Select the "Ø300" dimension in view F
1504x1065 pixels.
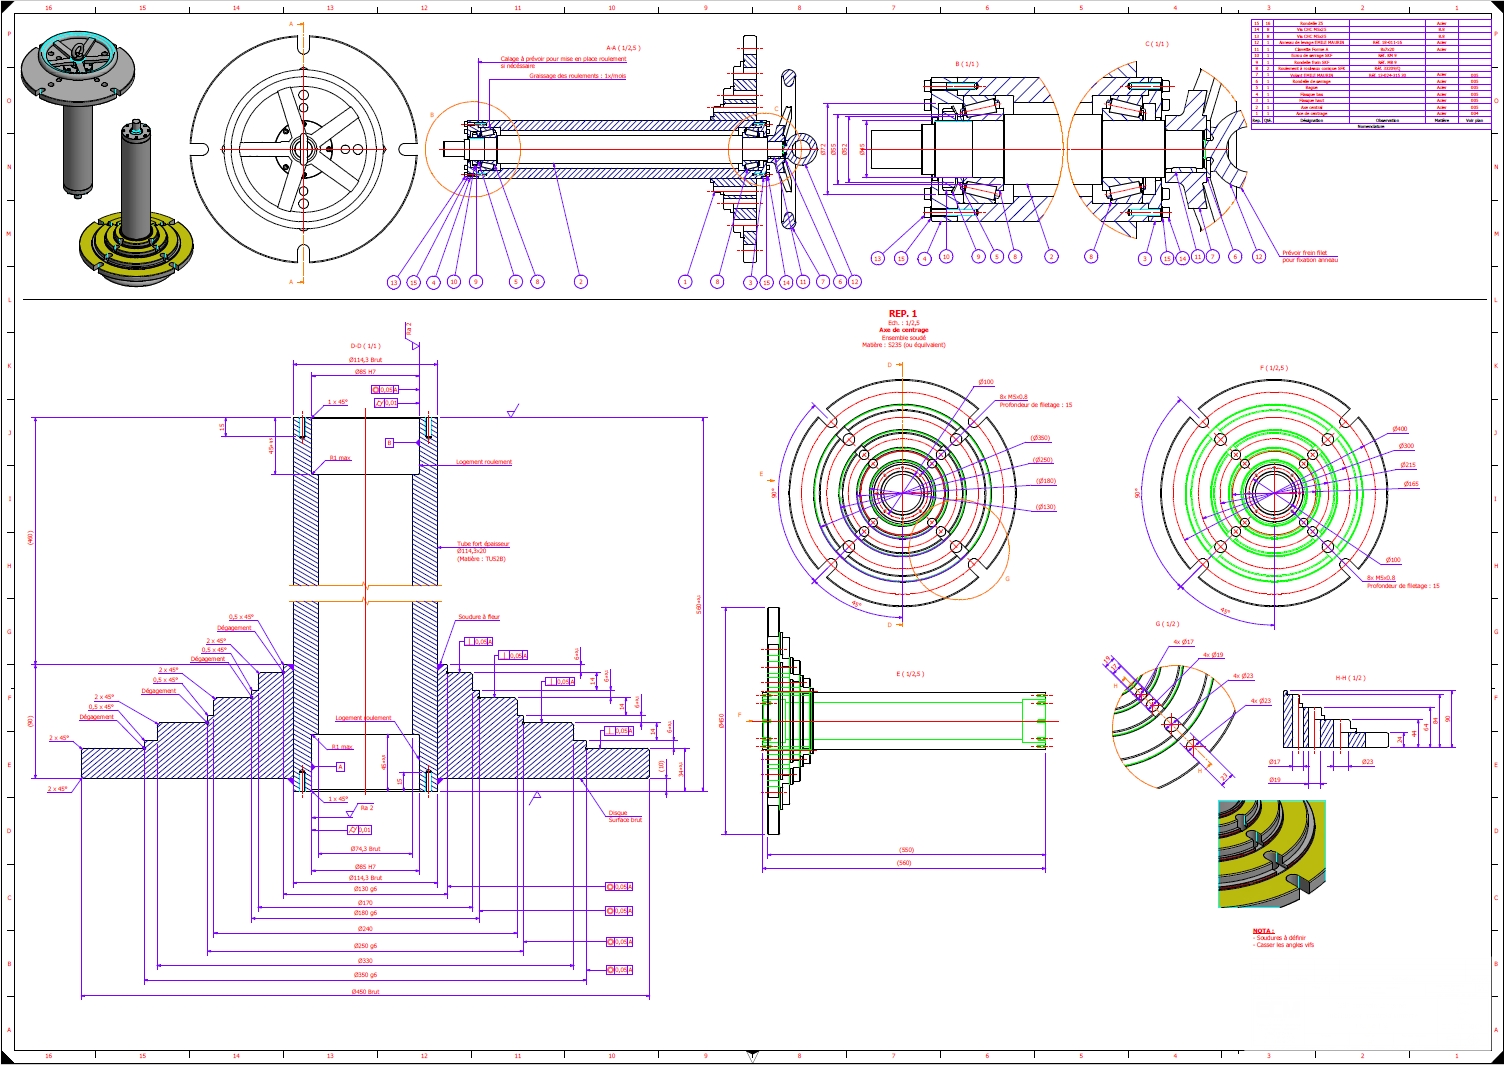click(x=1406, y=446)
